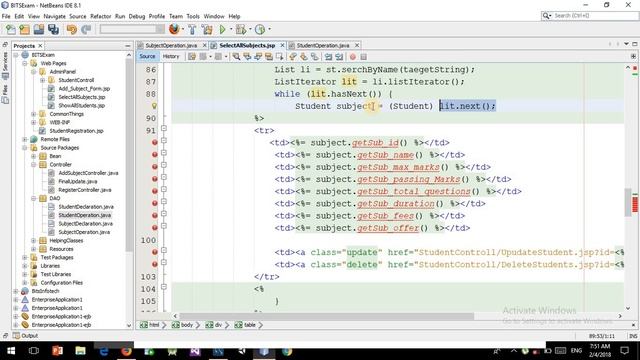The height and width of the screenshot is (360, 640).
Task: Switch to the StudentOperation.java editor tab
Action: (x=323, y=45)
